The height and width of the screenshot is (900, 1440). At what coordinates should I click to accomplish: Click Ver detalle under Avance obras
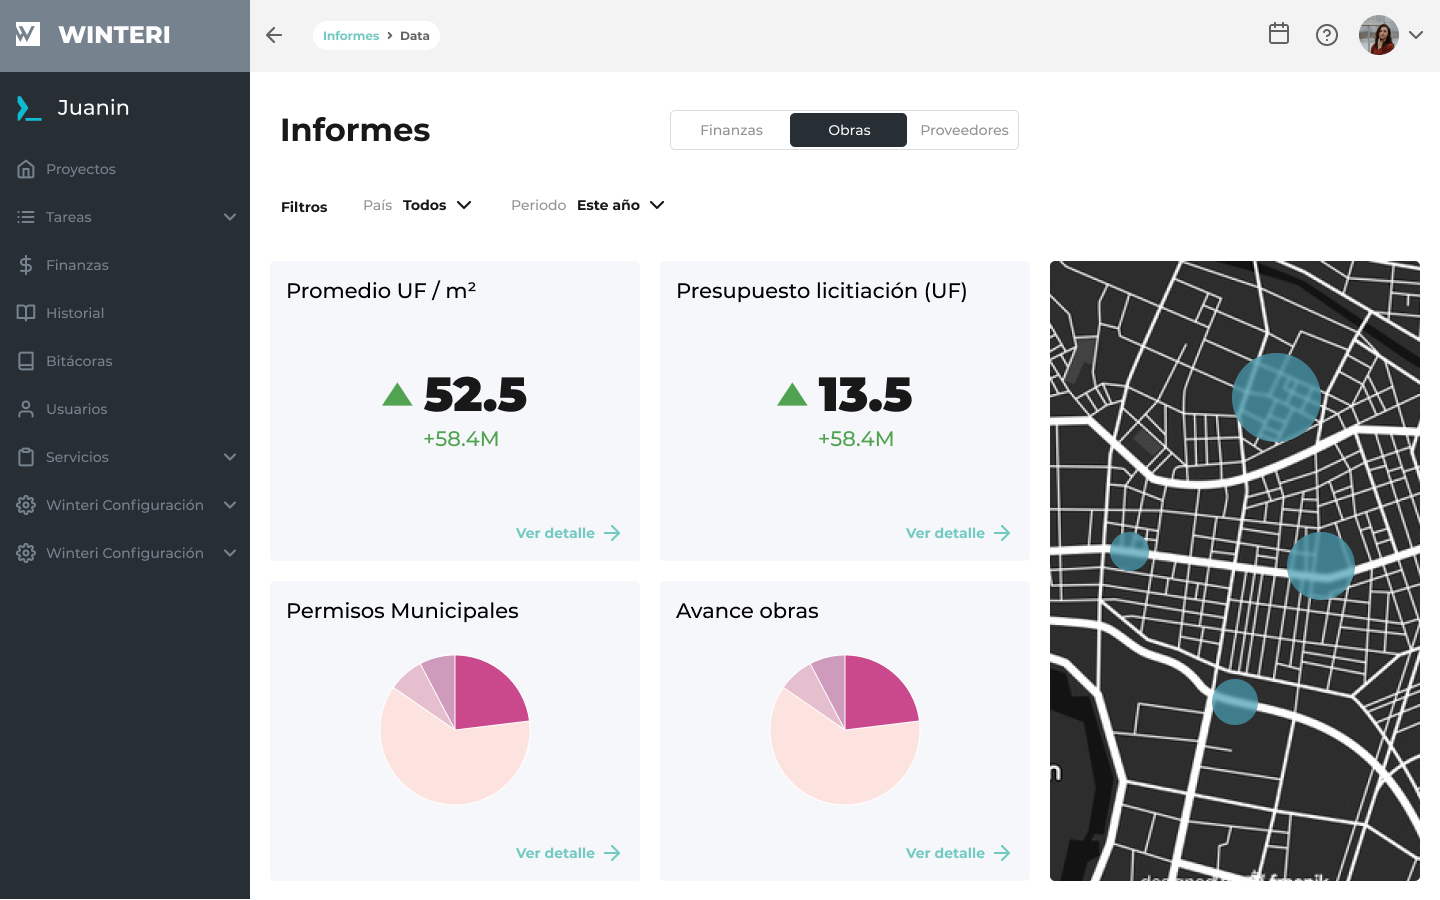point(957,853)
